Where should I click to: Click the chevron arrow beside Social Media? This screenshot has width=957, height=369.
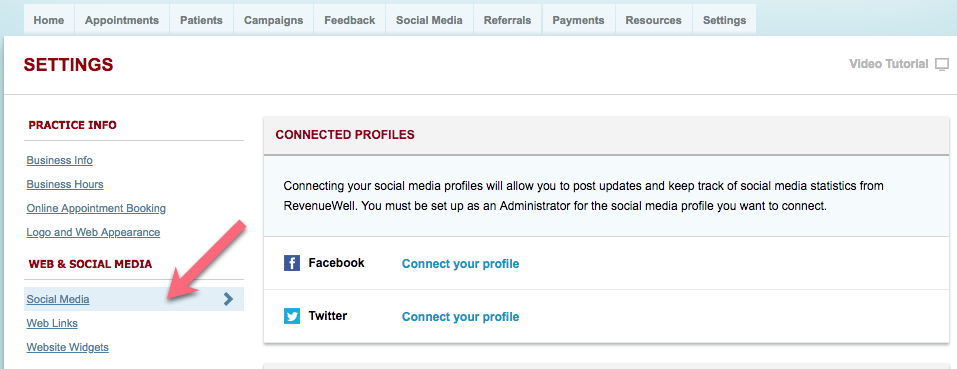point(228,299)
